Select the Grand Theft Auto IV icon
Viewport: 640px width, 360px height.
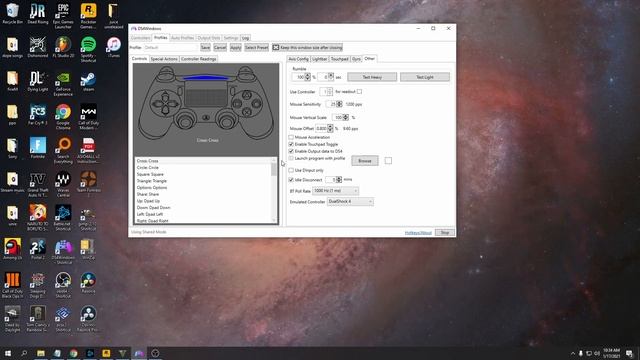(38, 184)
